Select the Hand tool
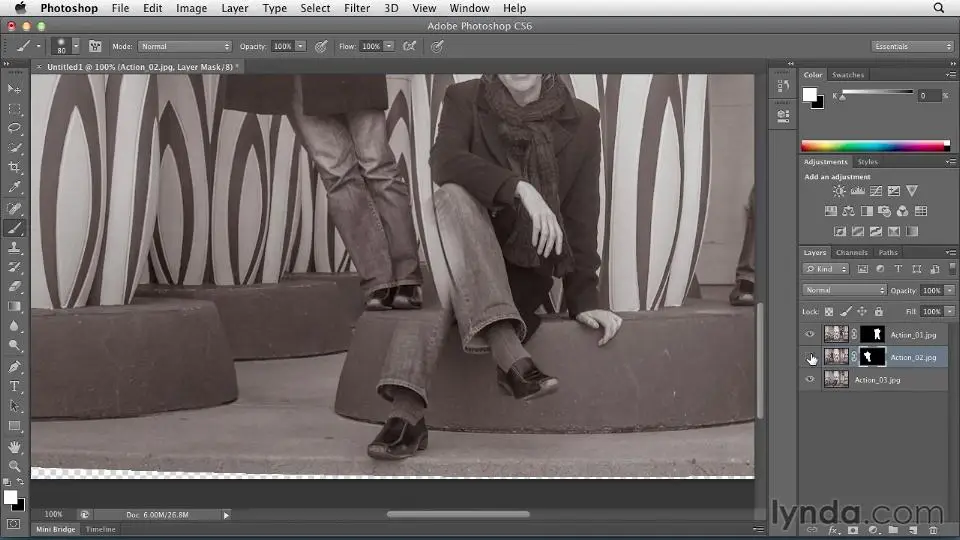The image size is (960, 540). 15,446
